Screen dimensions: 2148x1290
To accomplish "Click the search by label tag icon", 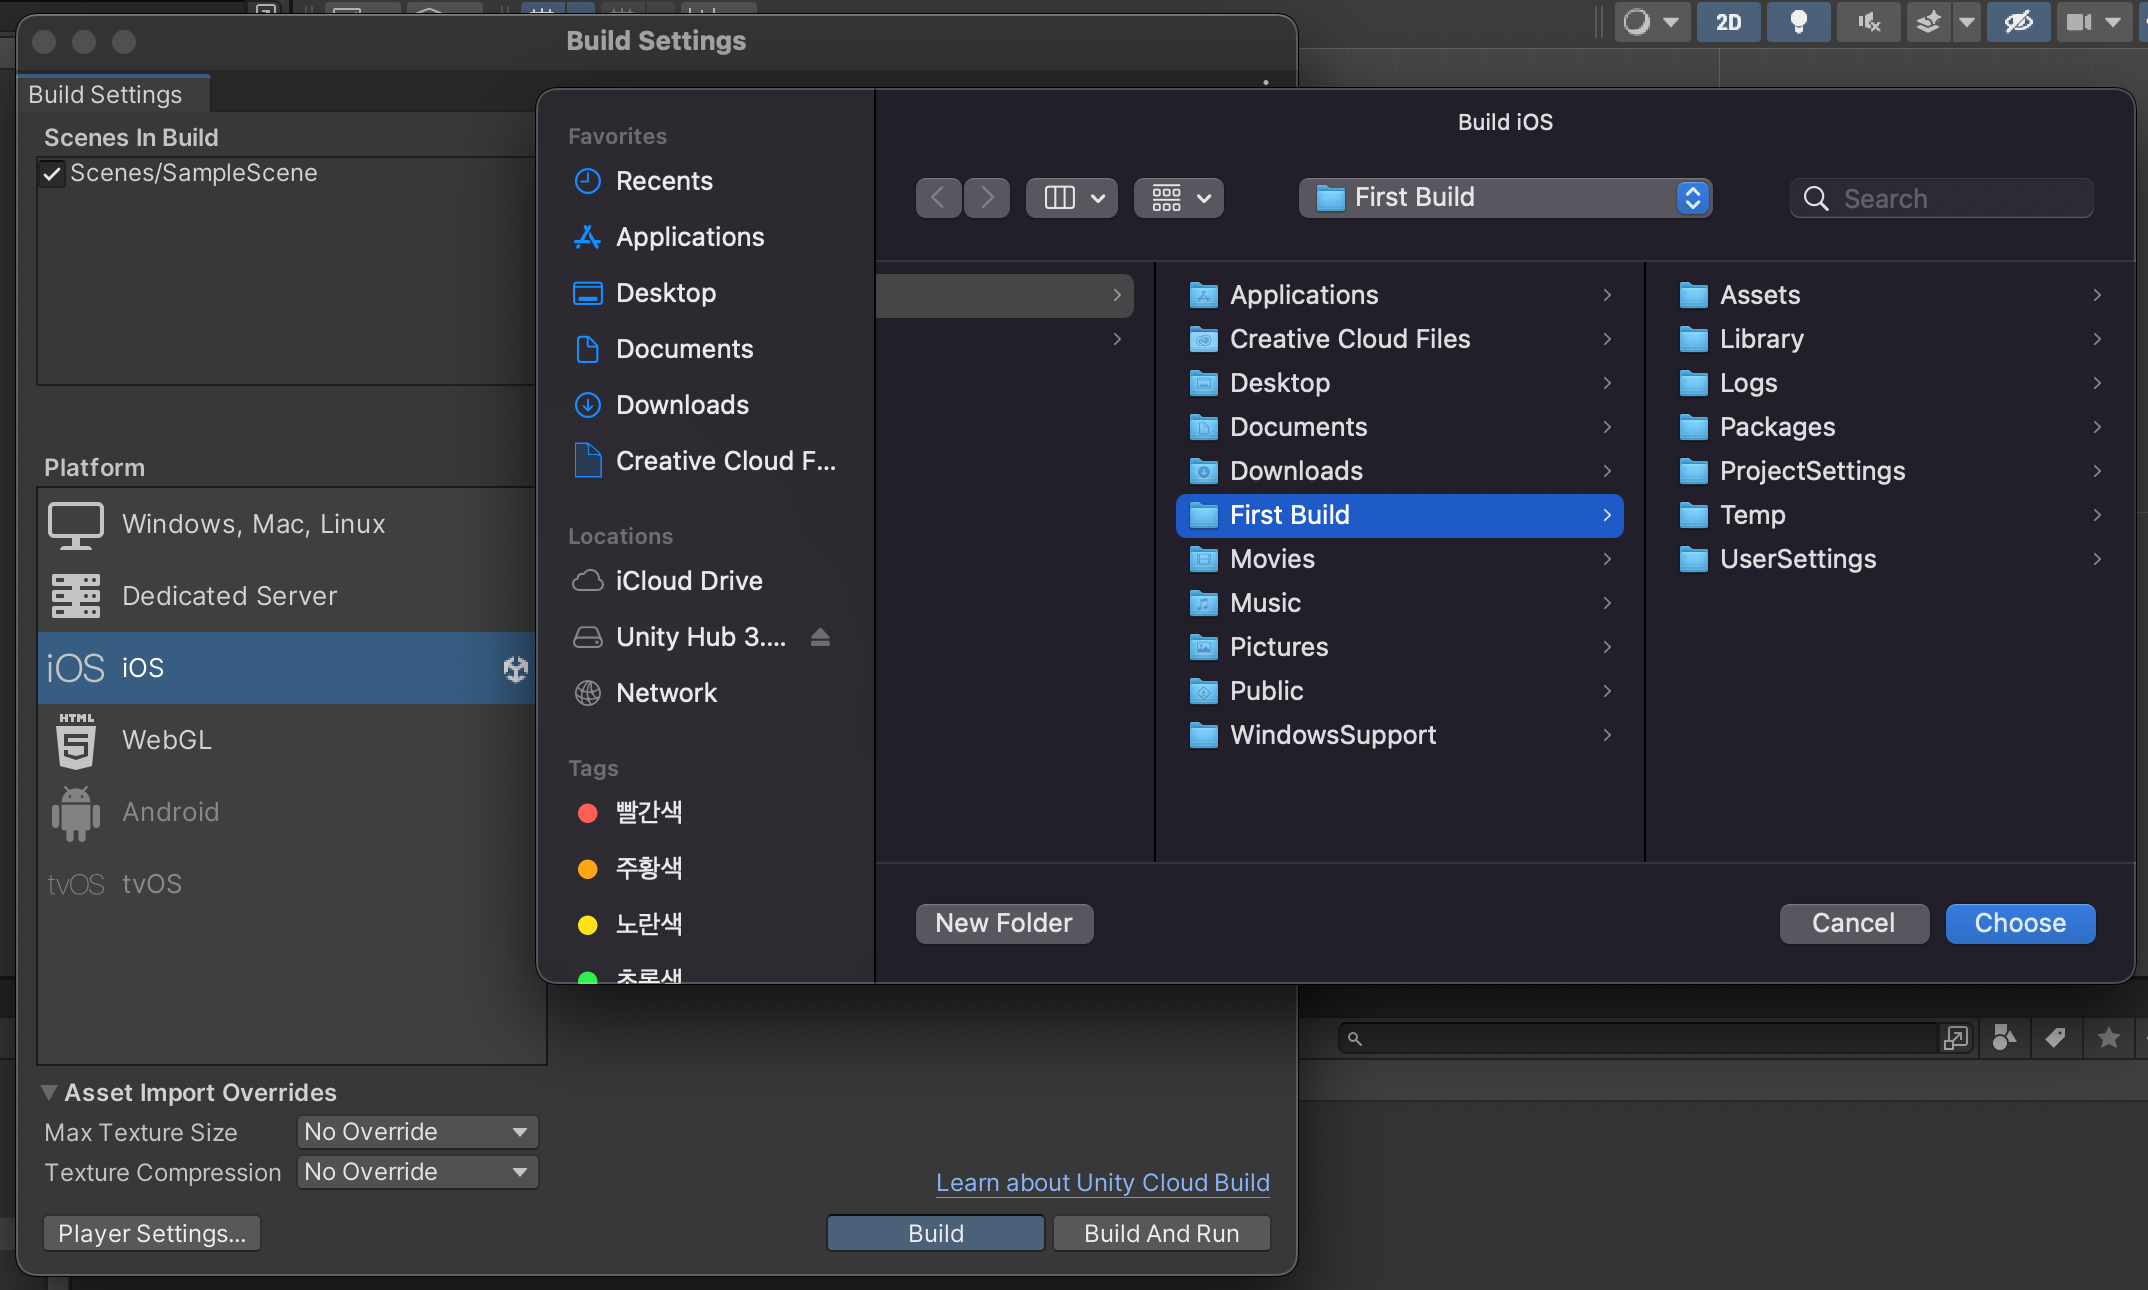I will [2055, 1038].
